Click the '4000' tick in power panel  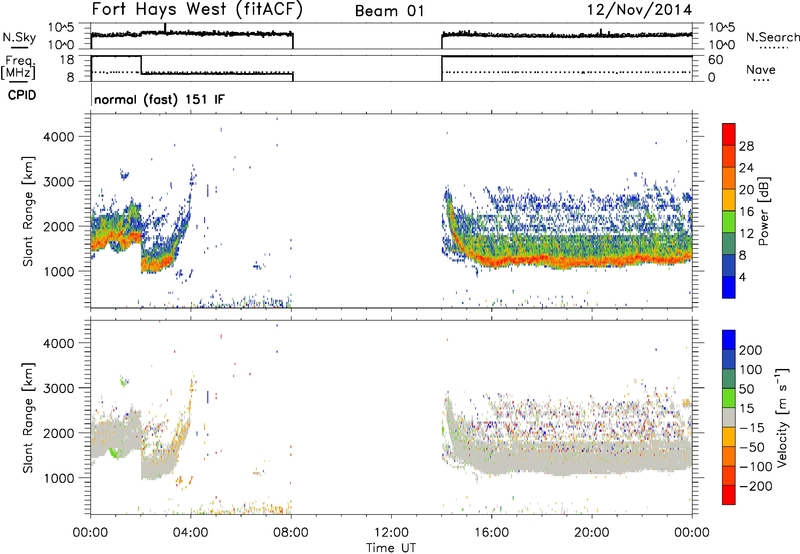[58, 137]
